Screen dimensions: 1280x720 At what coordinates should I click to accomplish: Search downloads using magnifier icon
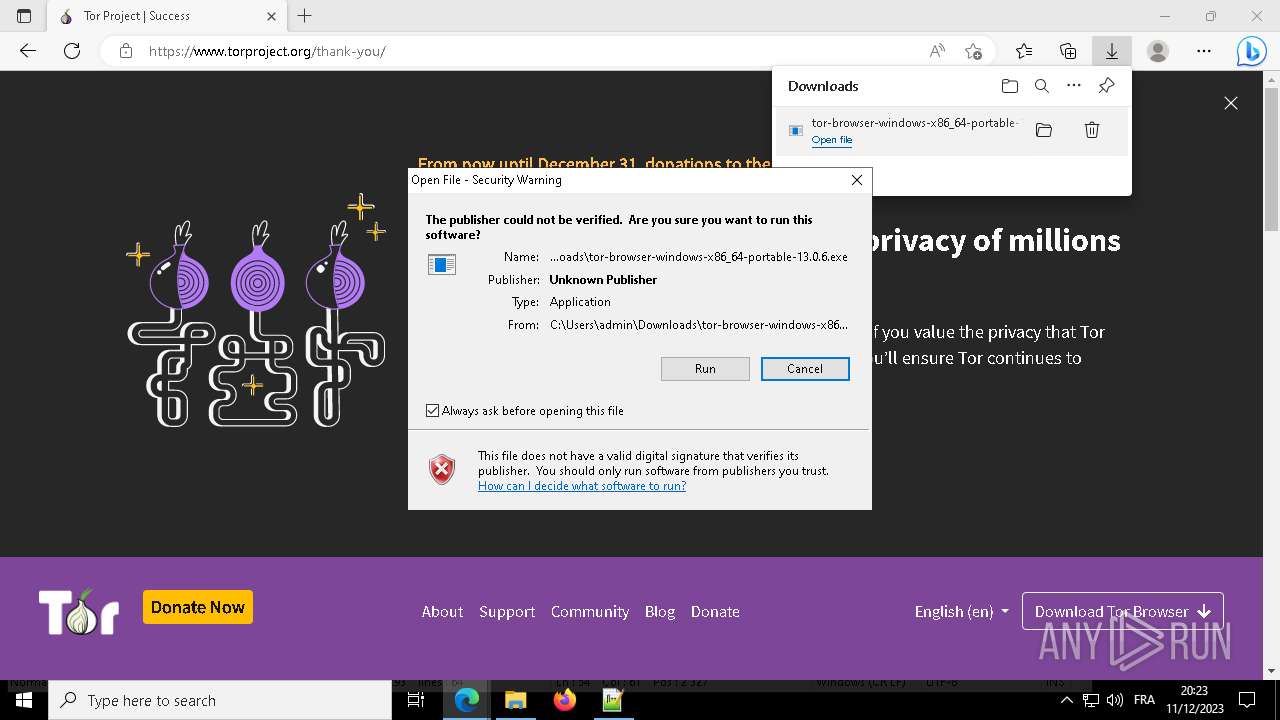coord(1042,86)
